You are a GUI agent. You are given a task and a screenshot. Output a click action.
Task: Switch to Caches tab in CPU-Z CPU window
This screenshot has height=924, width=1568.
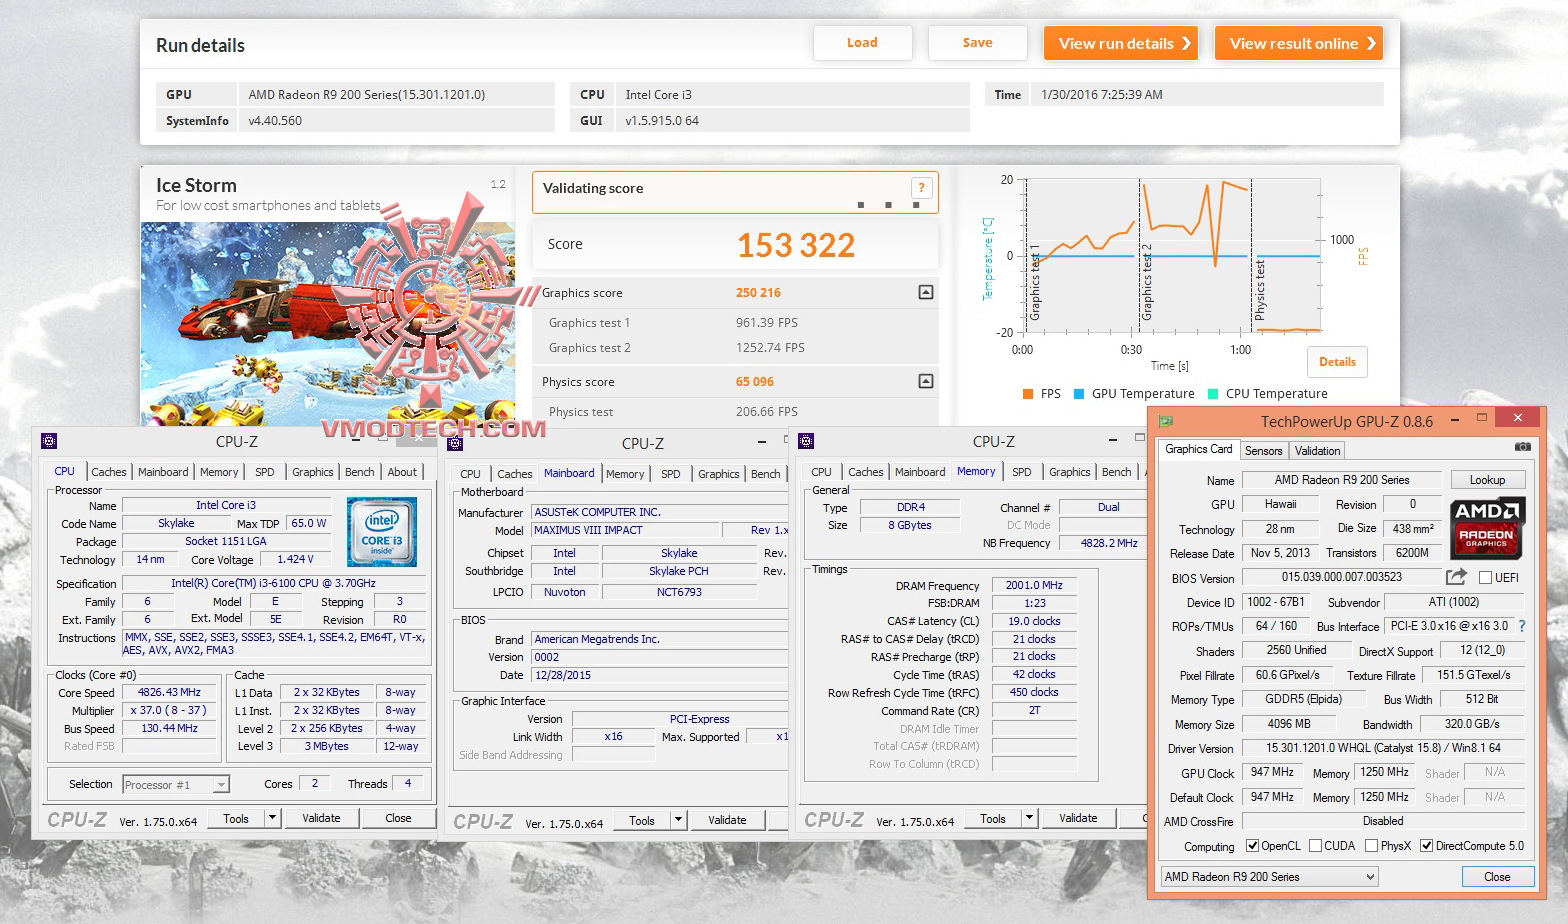[x=109, y=472]
